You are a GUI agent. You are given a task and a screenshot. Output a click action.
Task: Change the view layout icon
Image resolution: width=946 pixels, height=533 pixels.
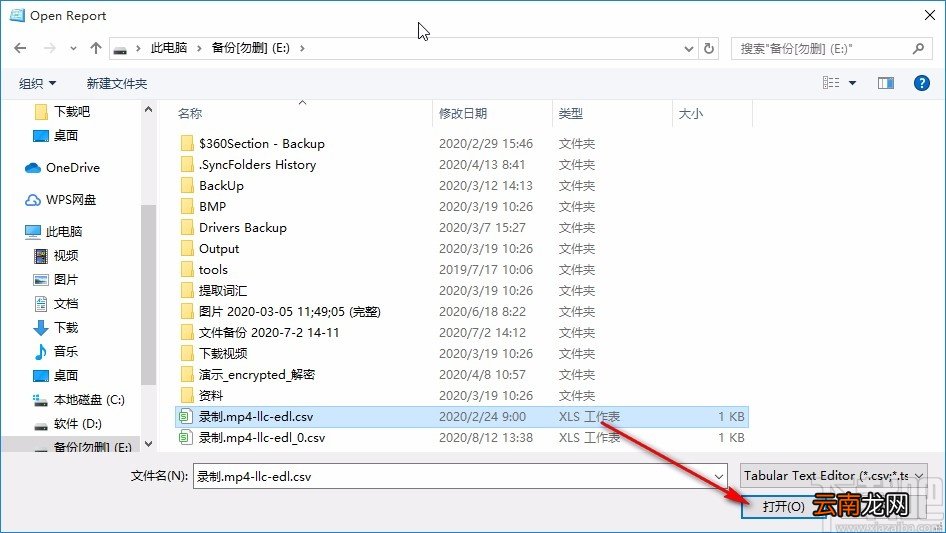pyautogui.click(x=831, y=83)
